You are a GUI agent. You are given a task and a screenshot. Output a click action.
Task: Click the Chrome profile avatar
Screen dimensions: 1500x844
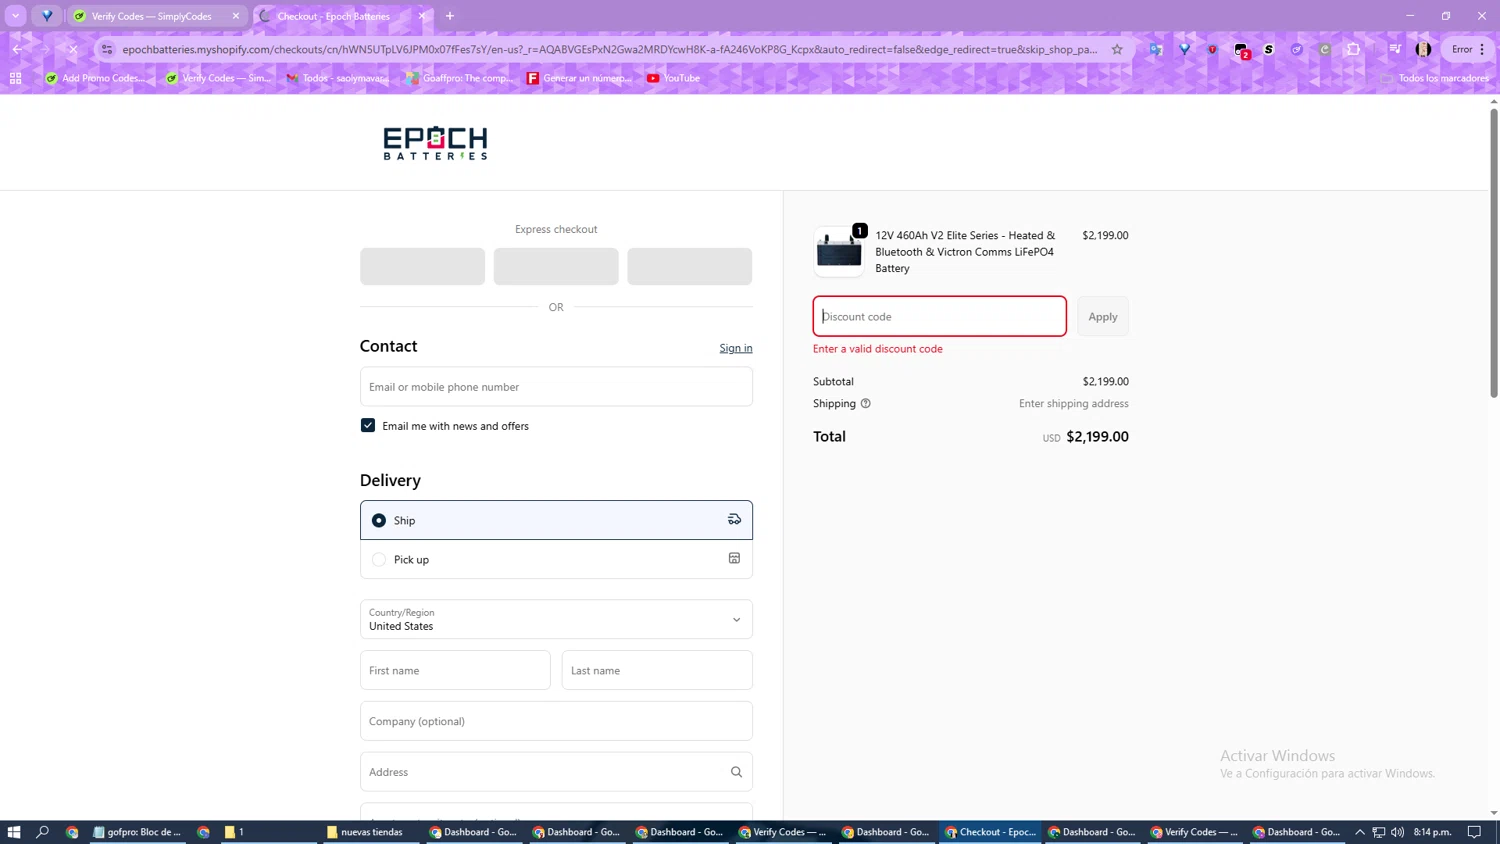(x=1423, y=49)
